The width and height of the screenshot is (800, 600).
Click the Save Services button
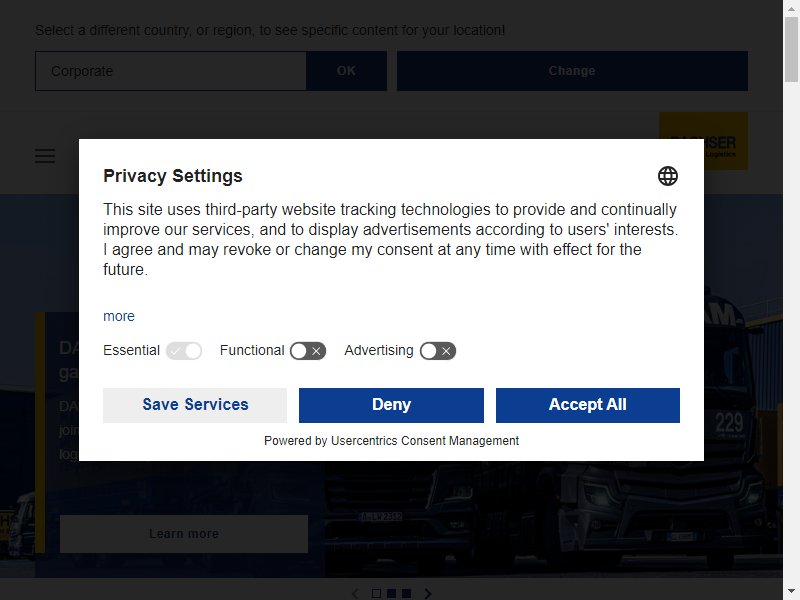pyautogui.click(x=195, y=405)
